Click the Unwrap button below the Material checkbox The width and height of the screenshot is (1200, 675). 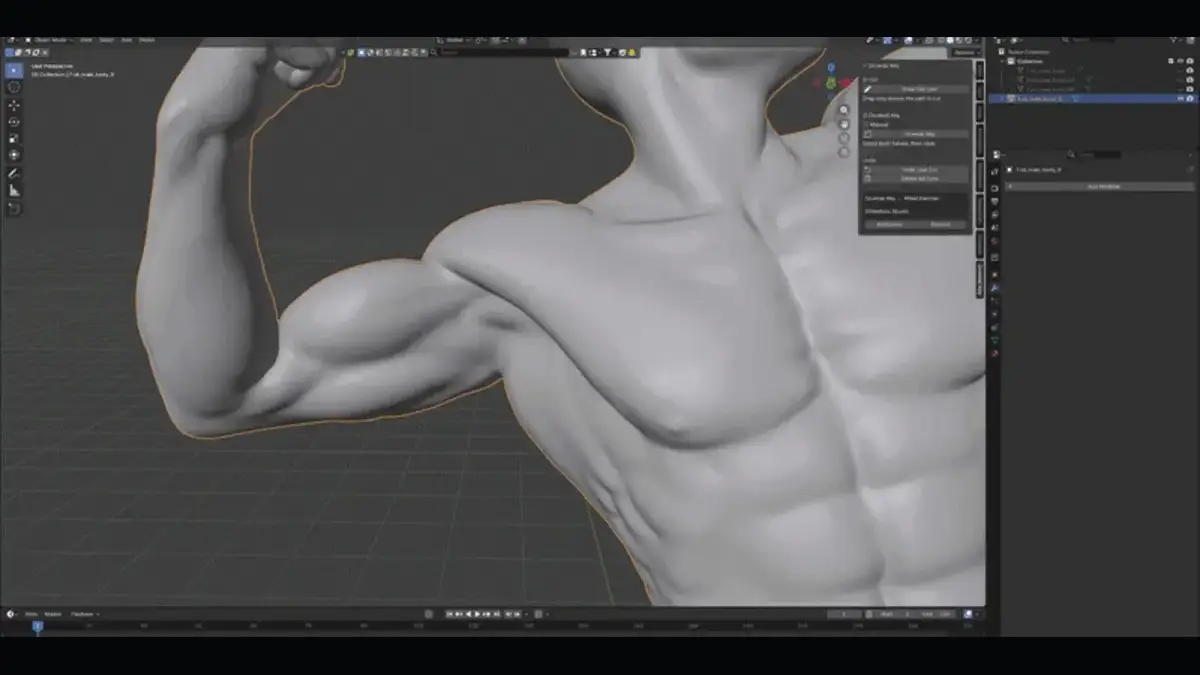click(916, 134)
